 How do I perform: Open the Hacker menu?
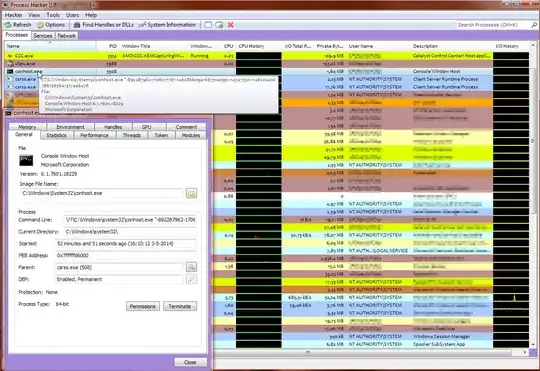coord(13,15)
